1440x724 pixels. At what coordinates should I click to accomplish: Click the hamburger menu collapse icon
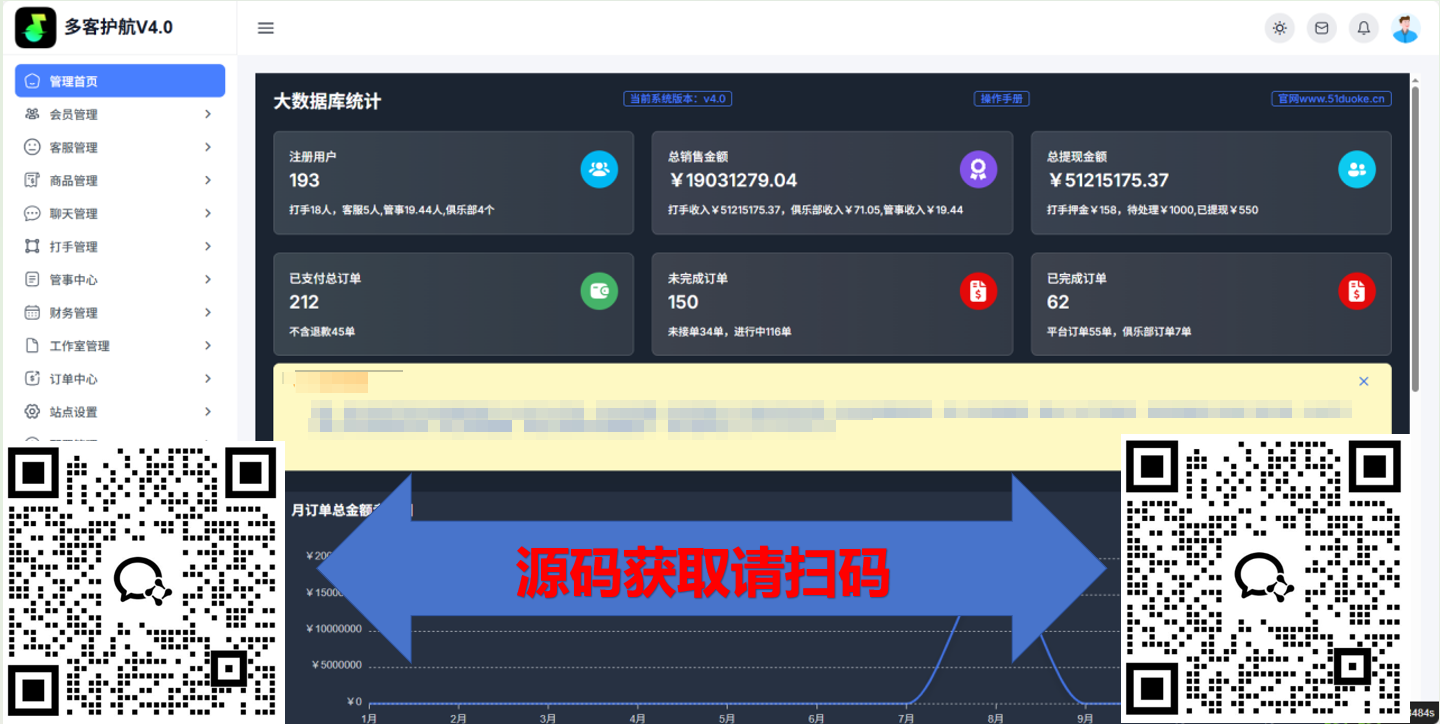[x=265, y=28]
